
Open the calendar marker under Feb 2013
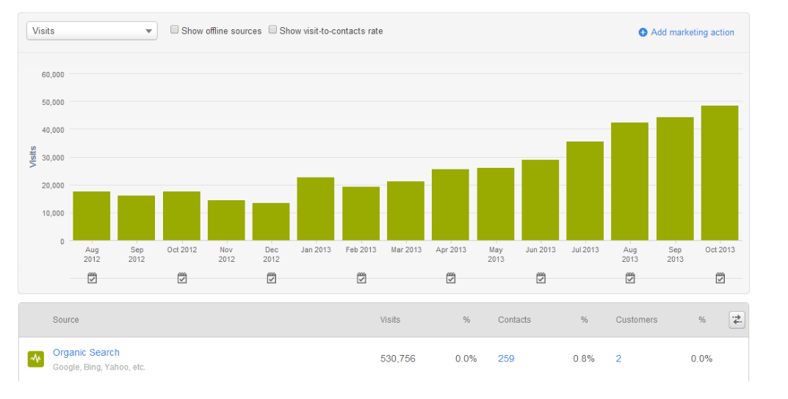361,278
